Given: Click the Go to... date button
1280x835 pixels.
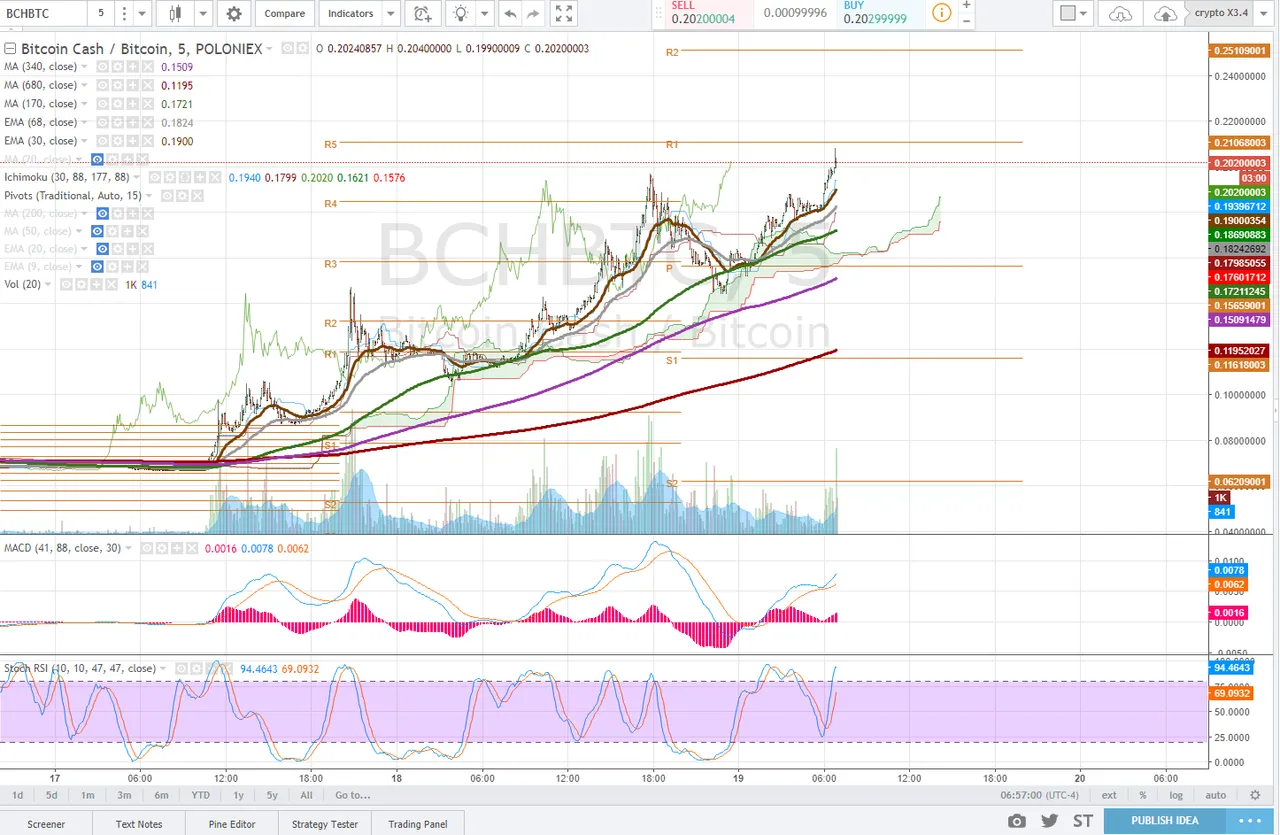Looking at the screenshot, I should (x=353, y=795).
